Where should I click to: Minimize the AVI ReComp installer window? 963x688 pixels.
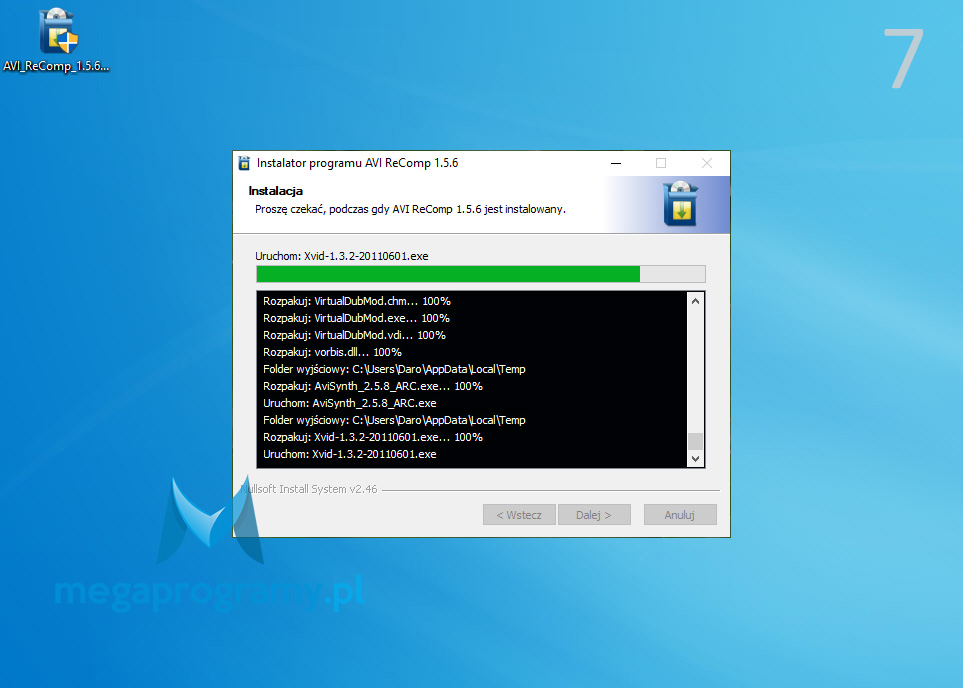point(615,163)
